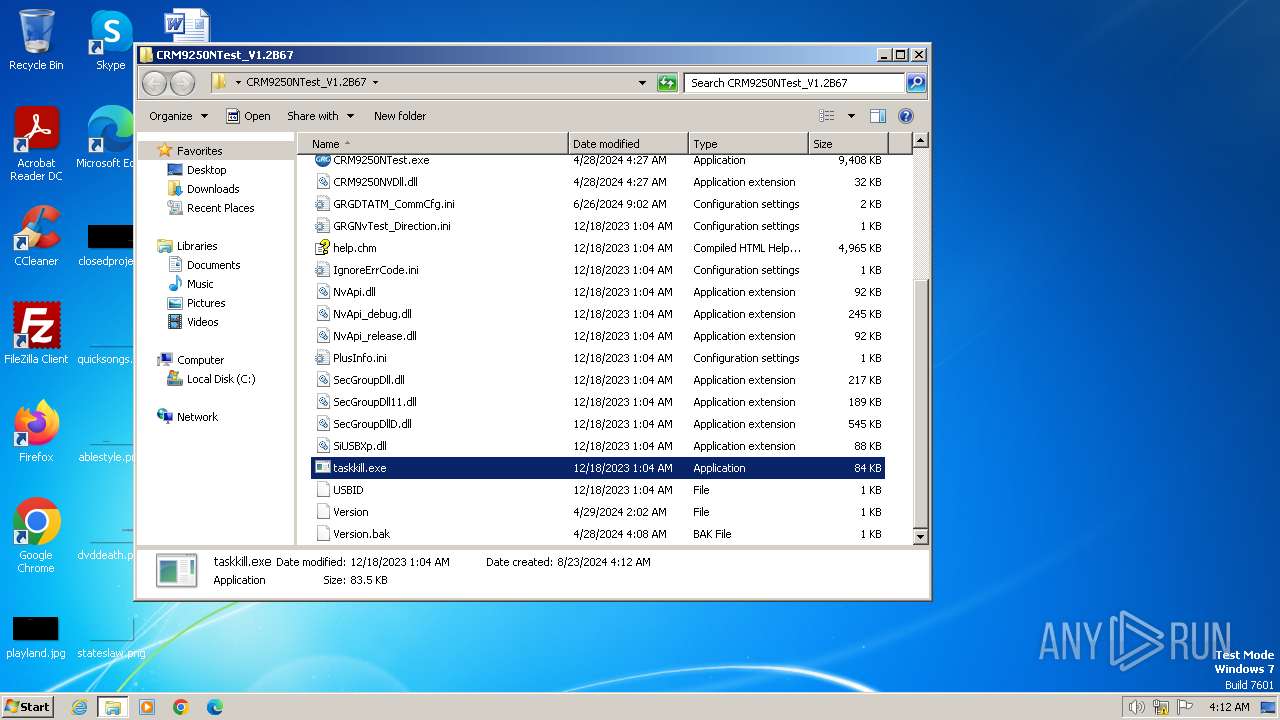Open Music library
1280x720 pixels.
[200, 284]
